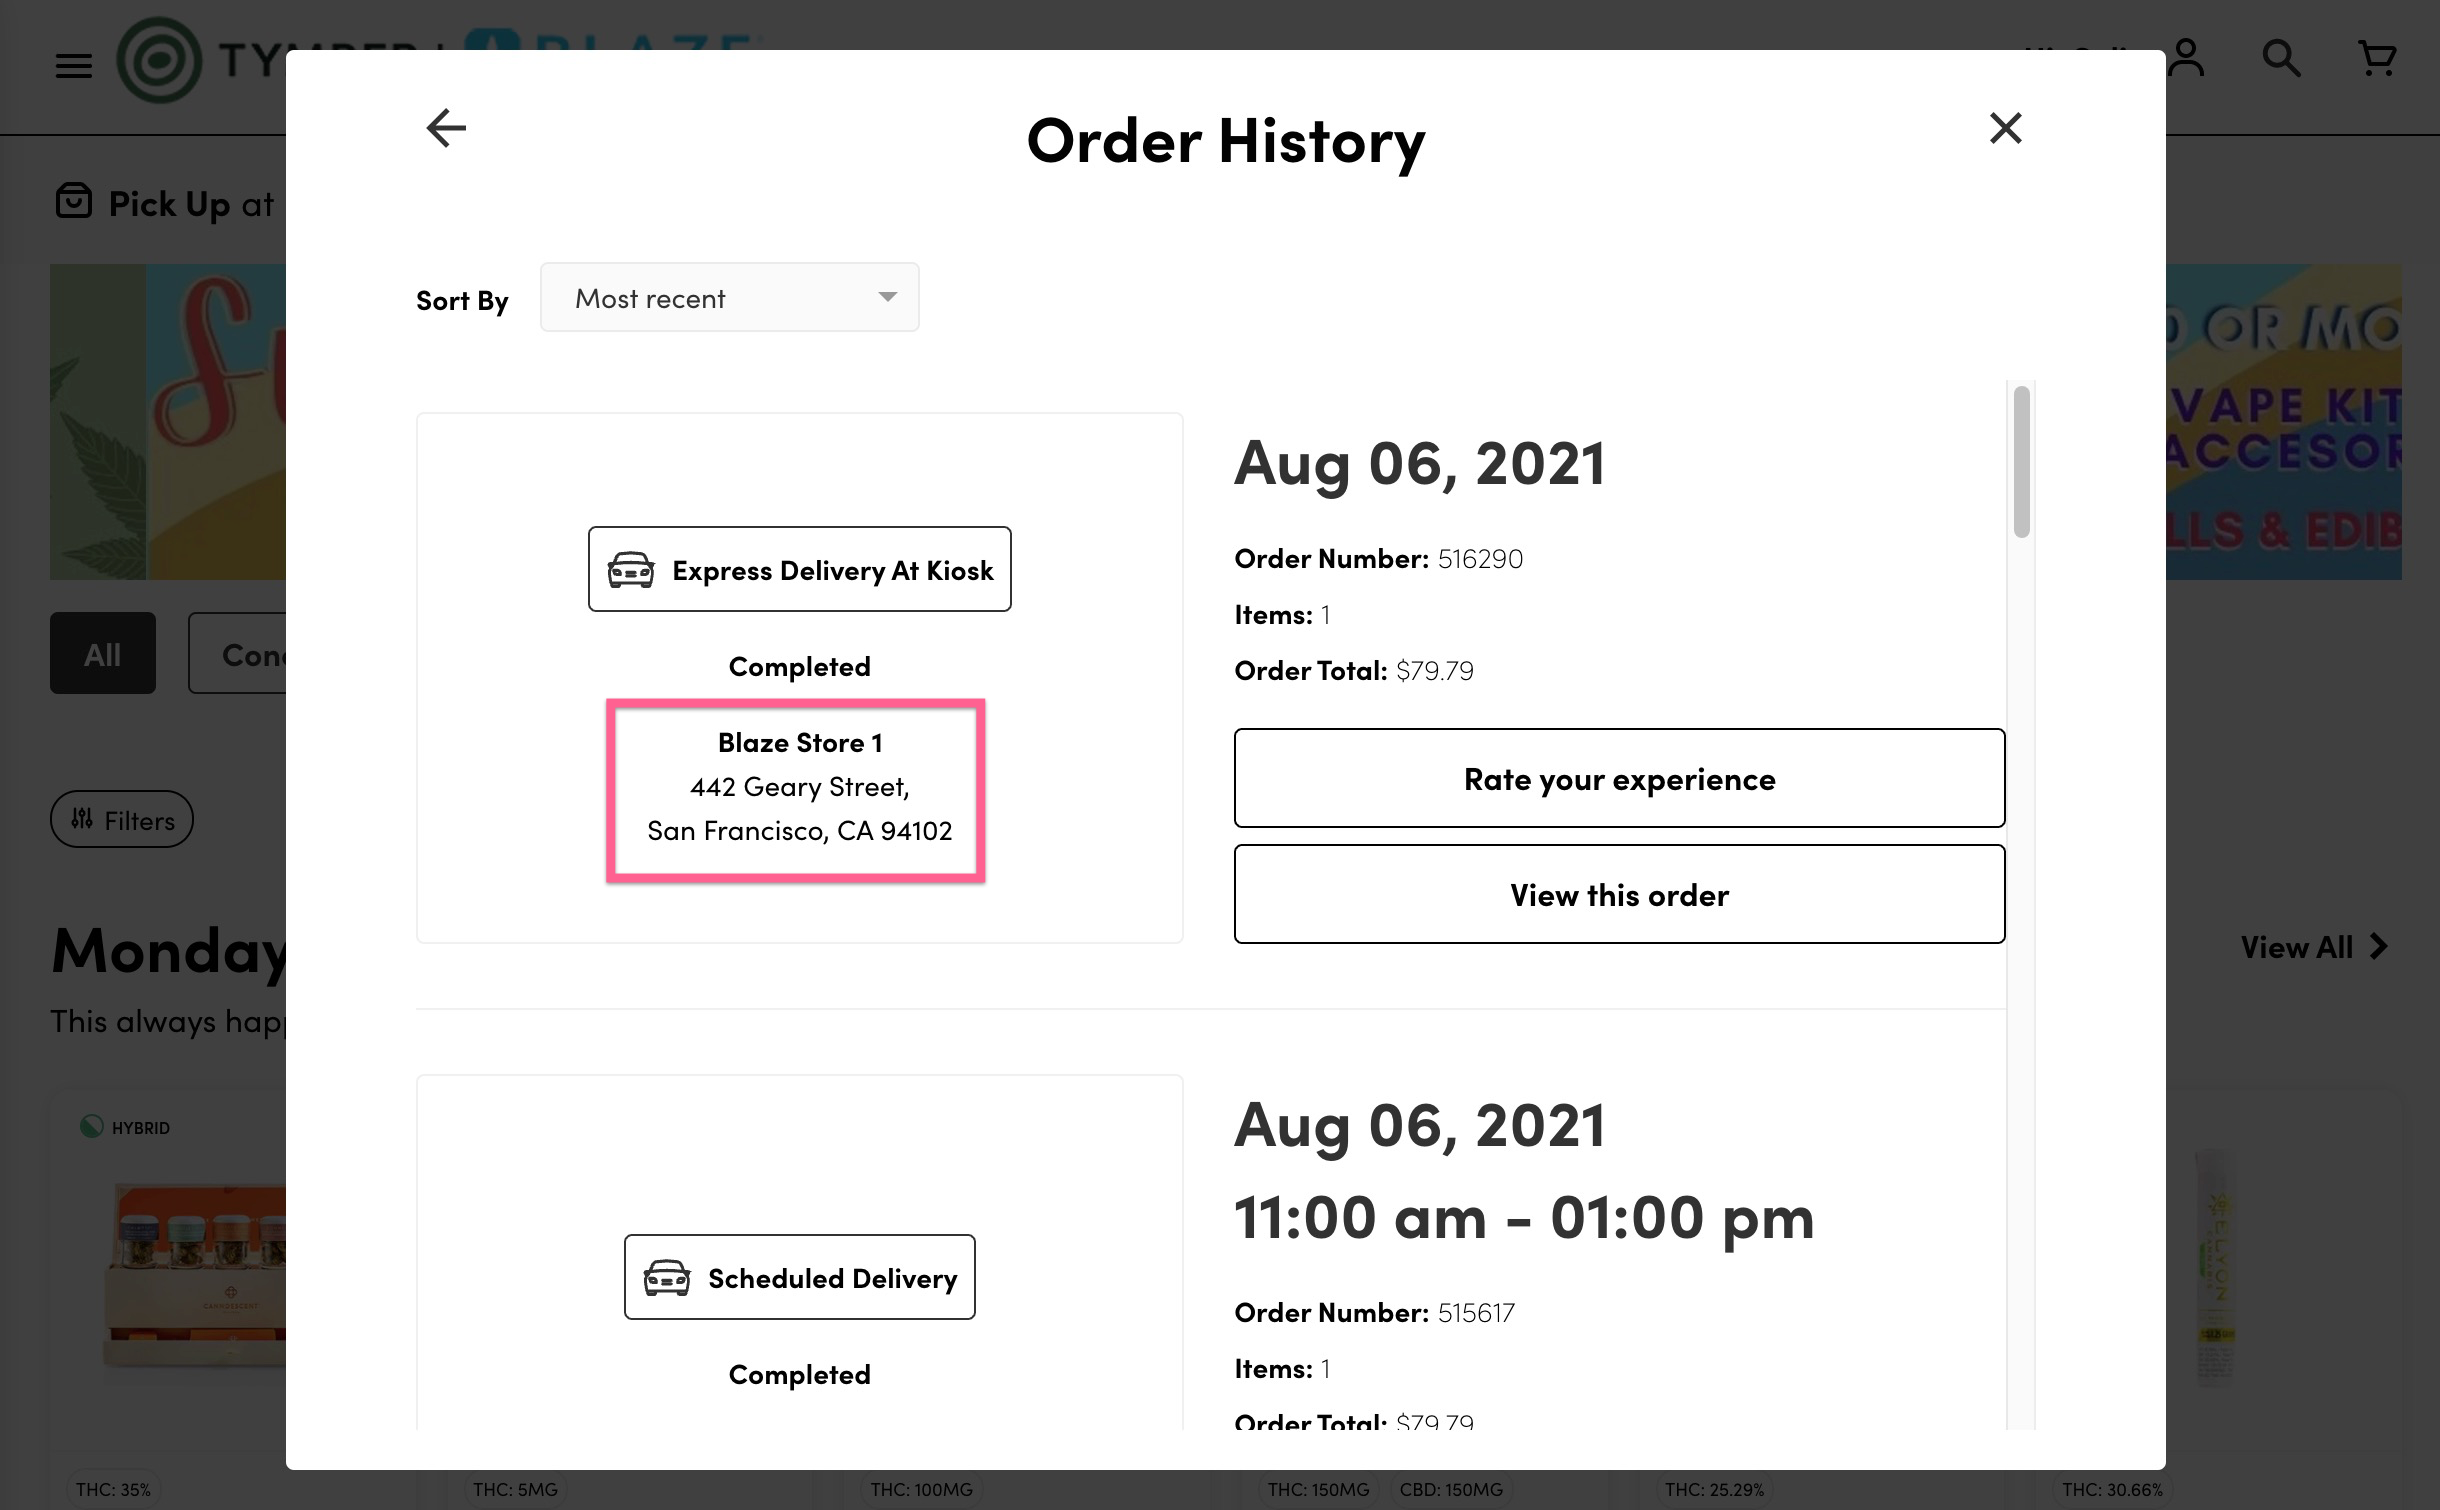Click the 11:00 am - 01:00 pm time slot
This screenshot has height=1510, width=2440.
tap(1523, 1218)
